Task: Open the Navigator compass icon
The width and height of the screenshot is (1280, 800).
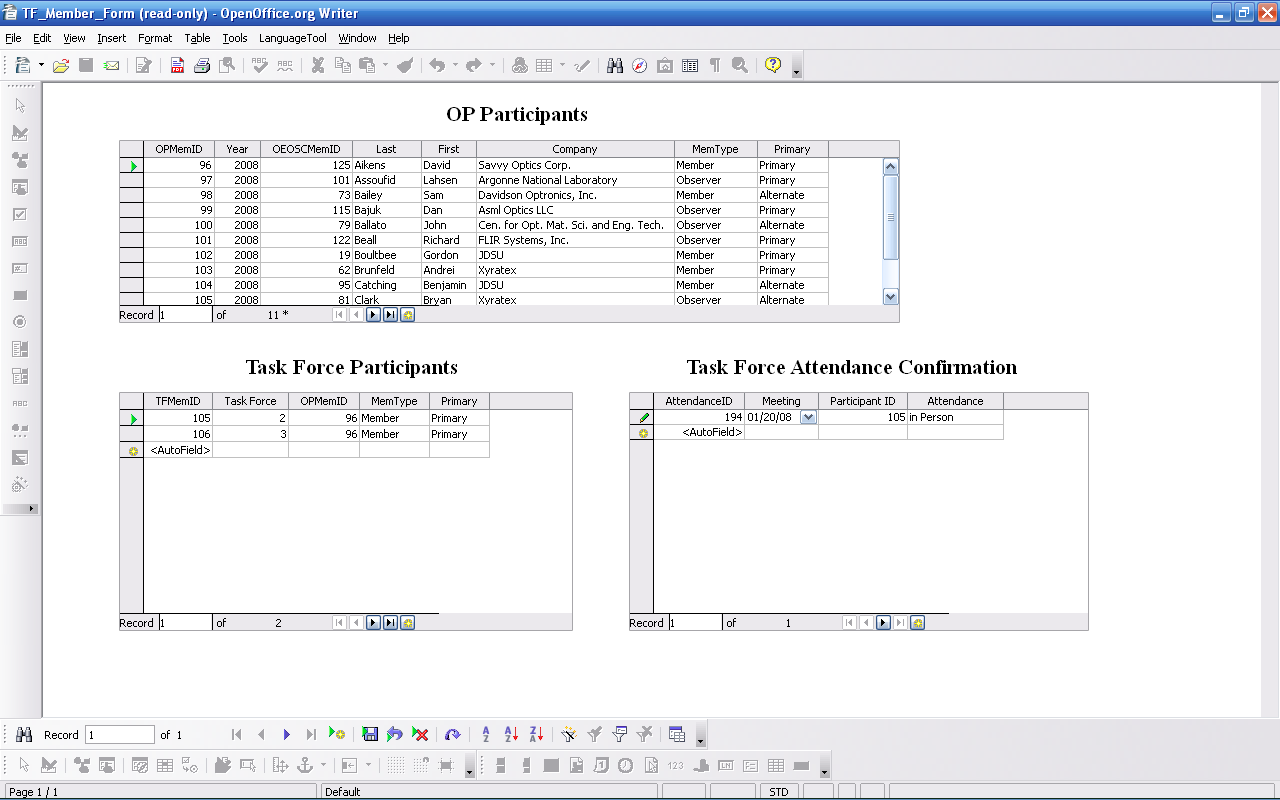Action: [x=639, y=66]
